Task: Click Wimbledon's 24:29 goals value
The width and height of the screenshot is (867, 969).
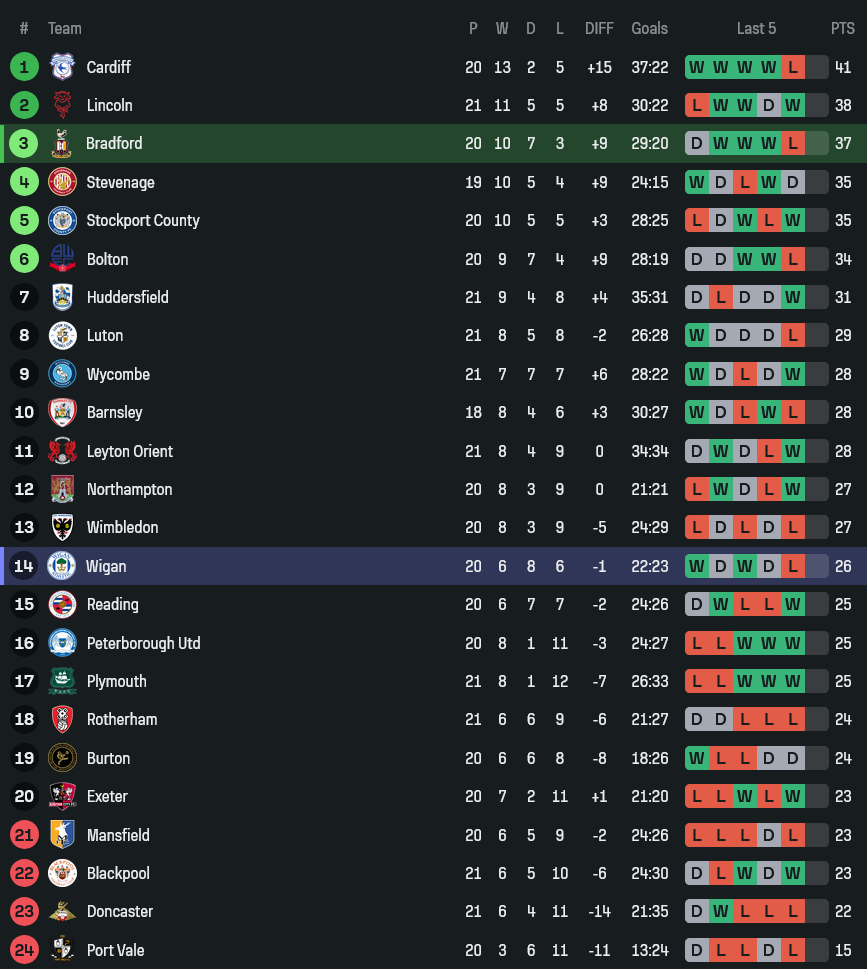Action: 649,527
